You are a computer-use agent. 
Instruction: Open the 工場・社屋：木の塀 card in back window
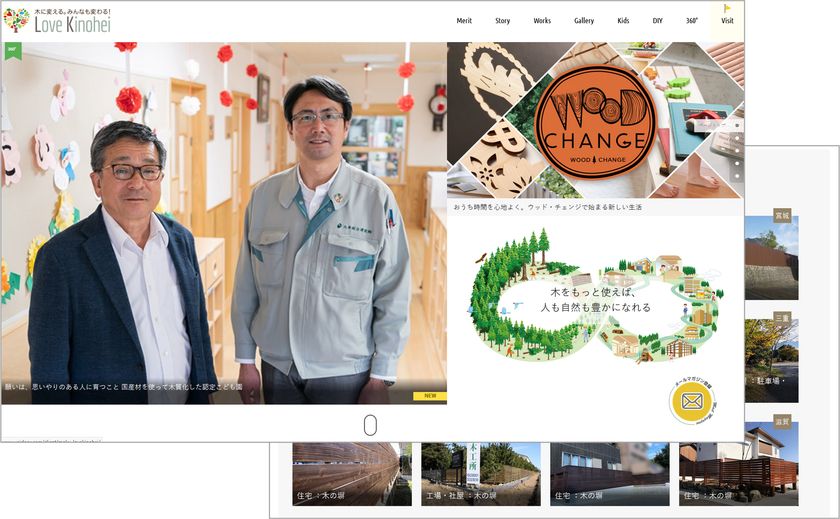coord(481,474)
